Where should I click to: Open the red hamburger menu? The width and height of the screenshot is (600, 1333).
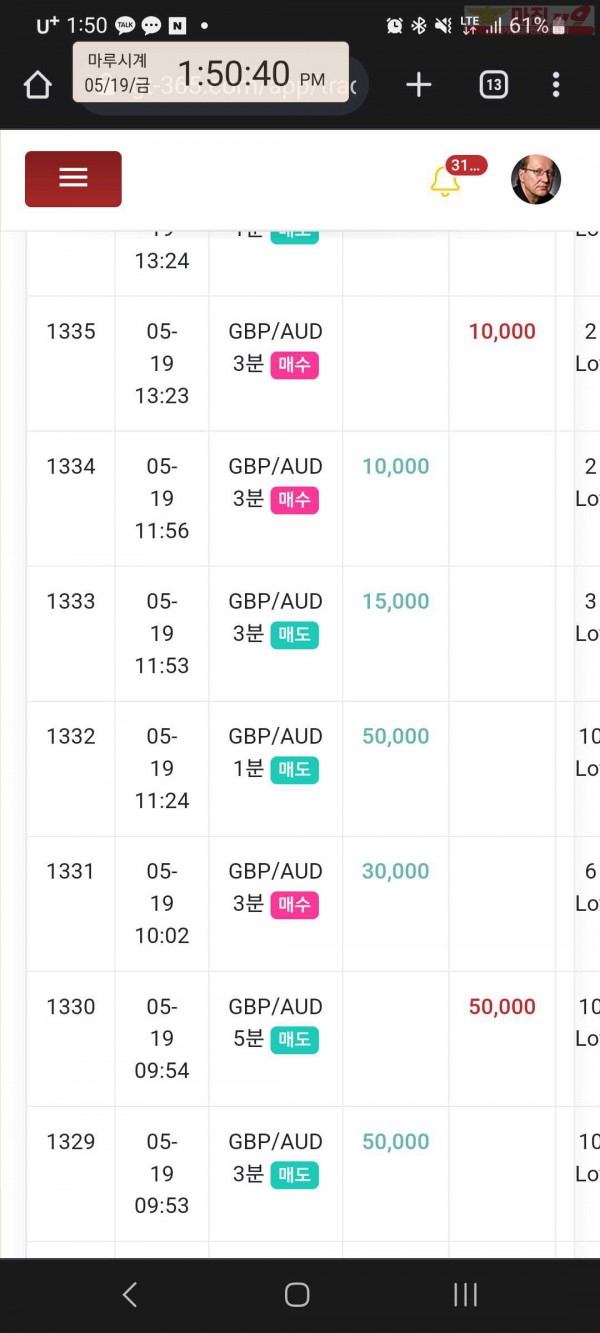(73, 179)
